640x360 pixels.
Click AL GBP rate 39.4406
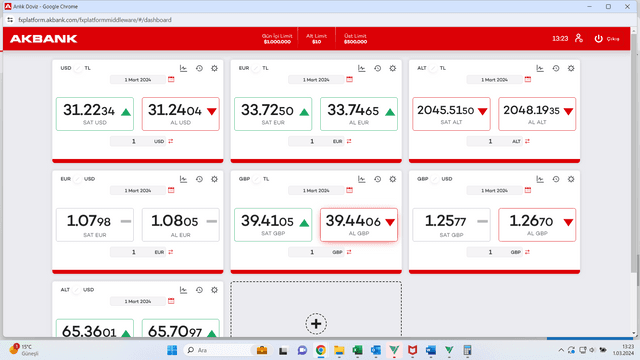click(x=359, y=225)
